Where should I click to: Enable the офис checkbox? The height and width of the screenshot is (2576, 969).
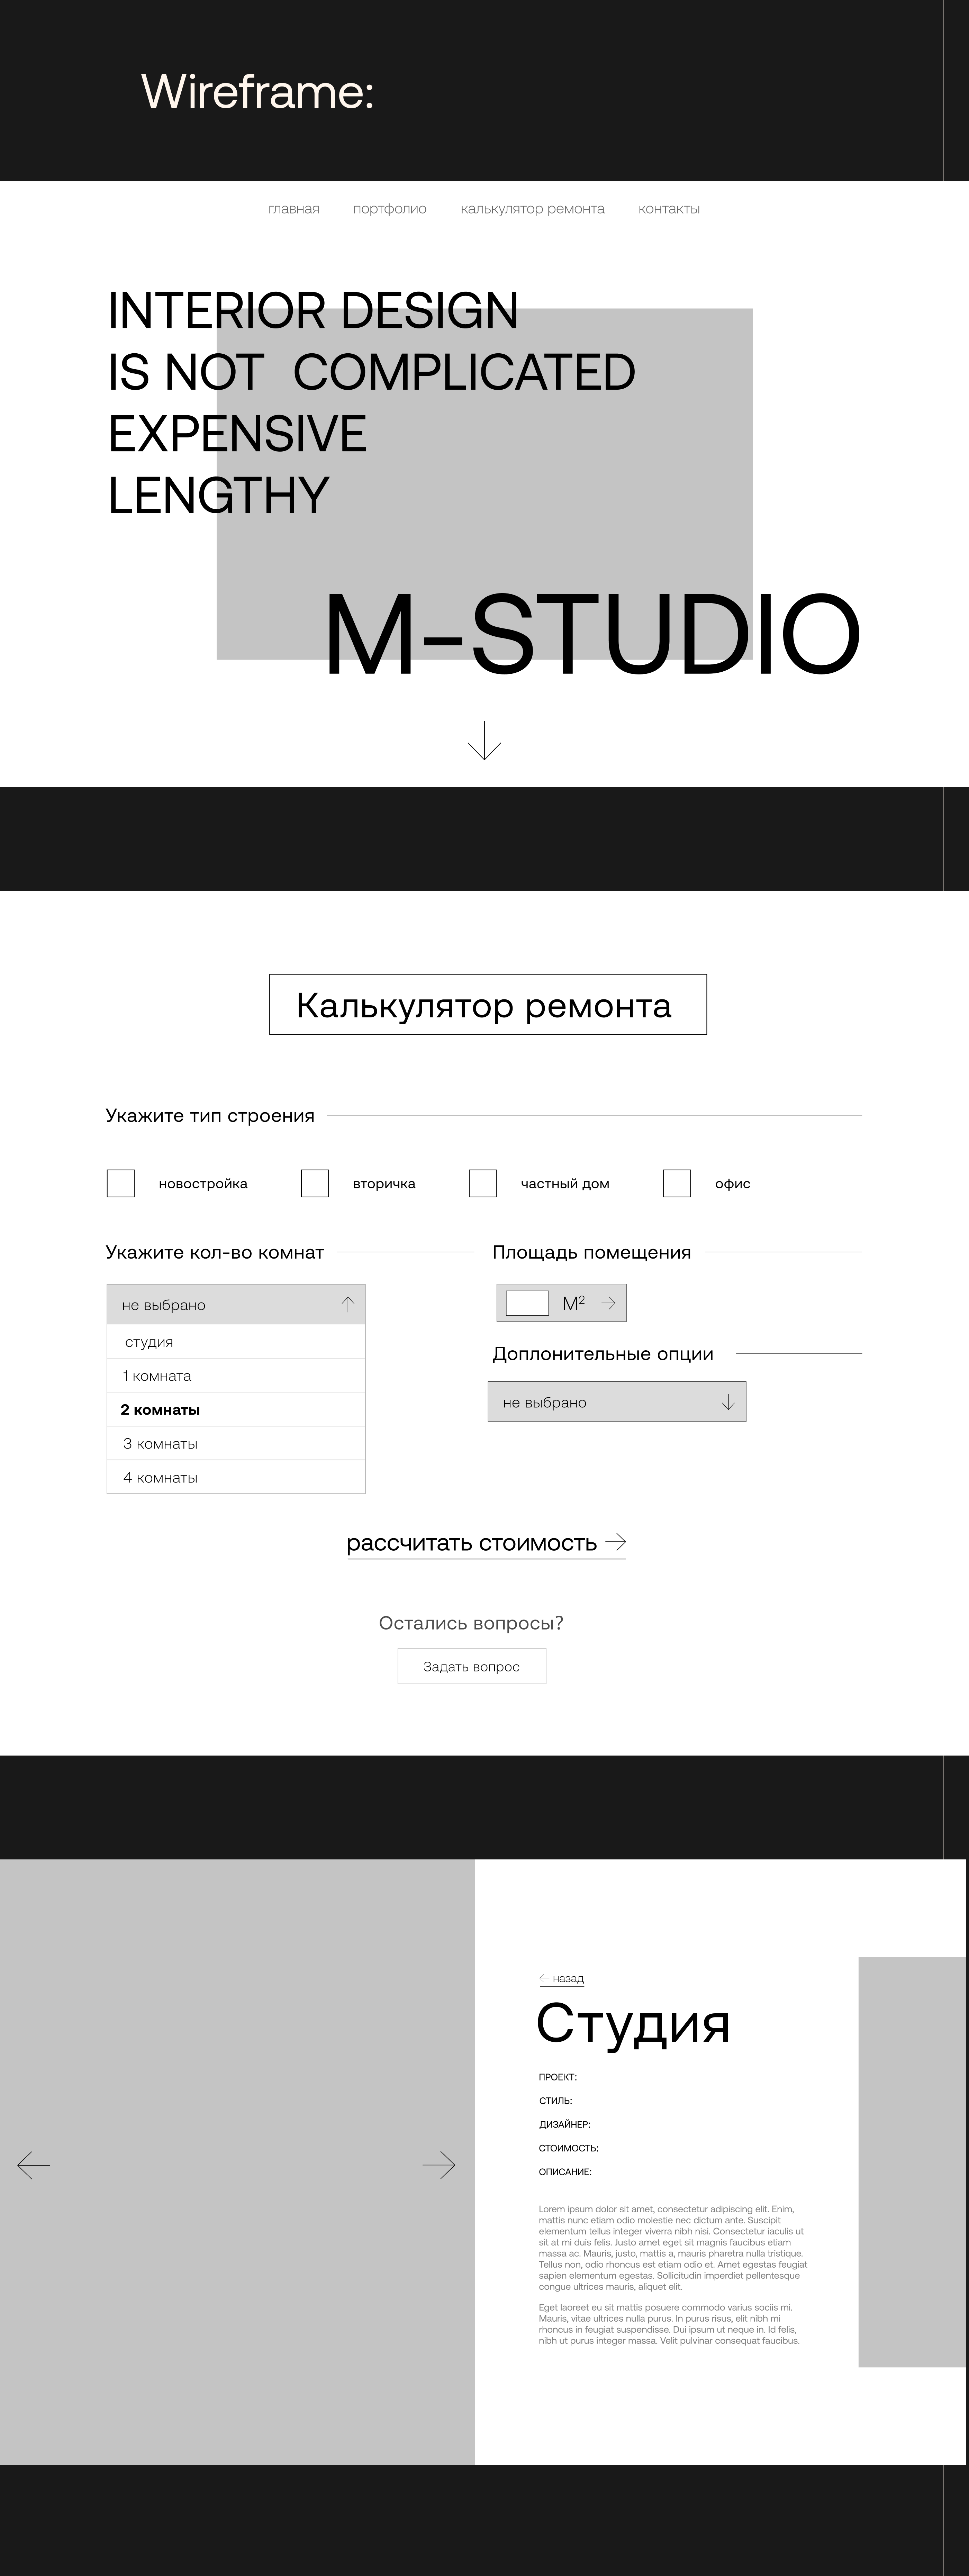[x=677, y=1183]
